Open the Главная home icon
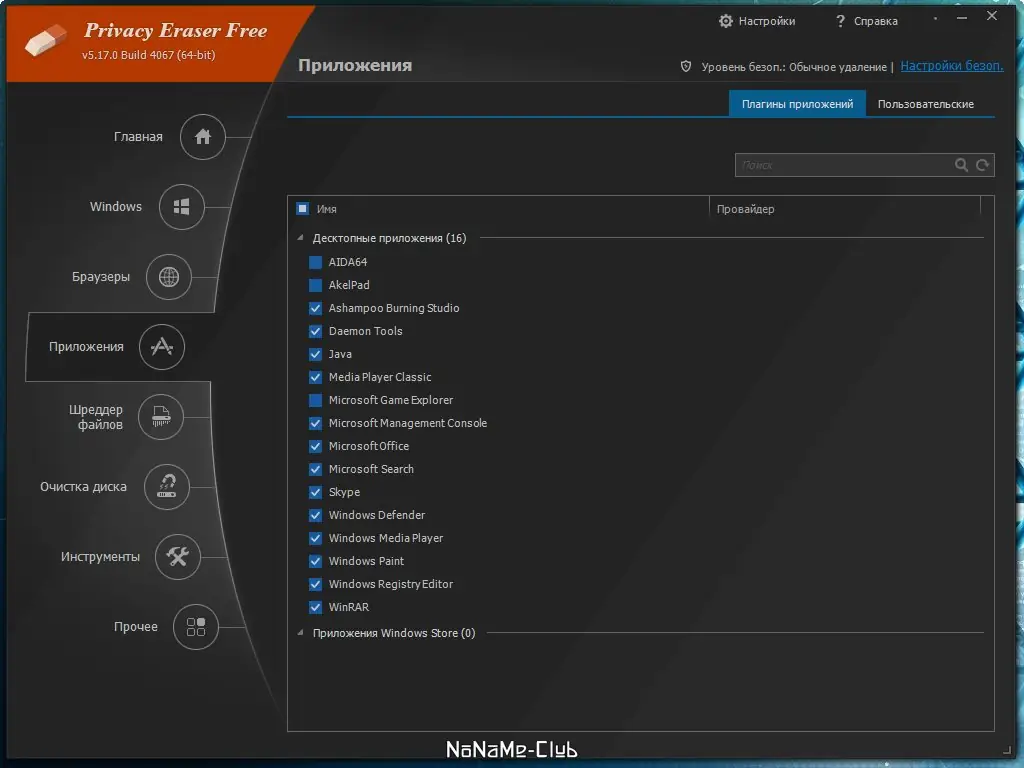The image size is (1024, 768). tap(202, 136)
